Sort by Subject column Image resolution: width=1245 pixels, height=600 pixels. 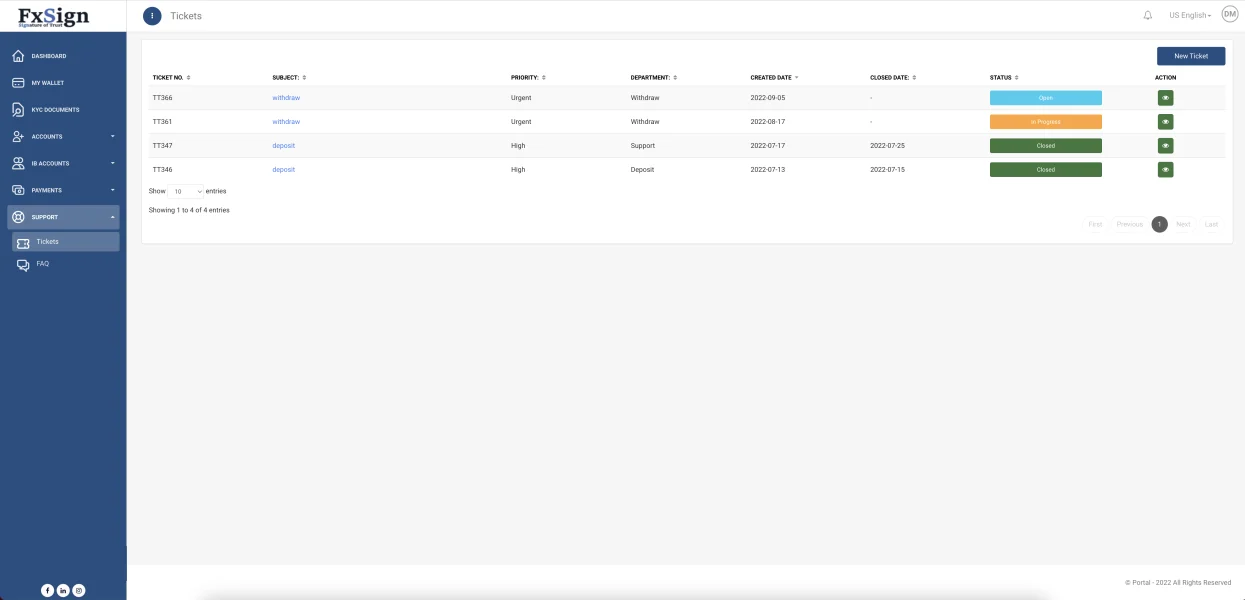pos(289,77)
